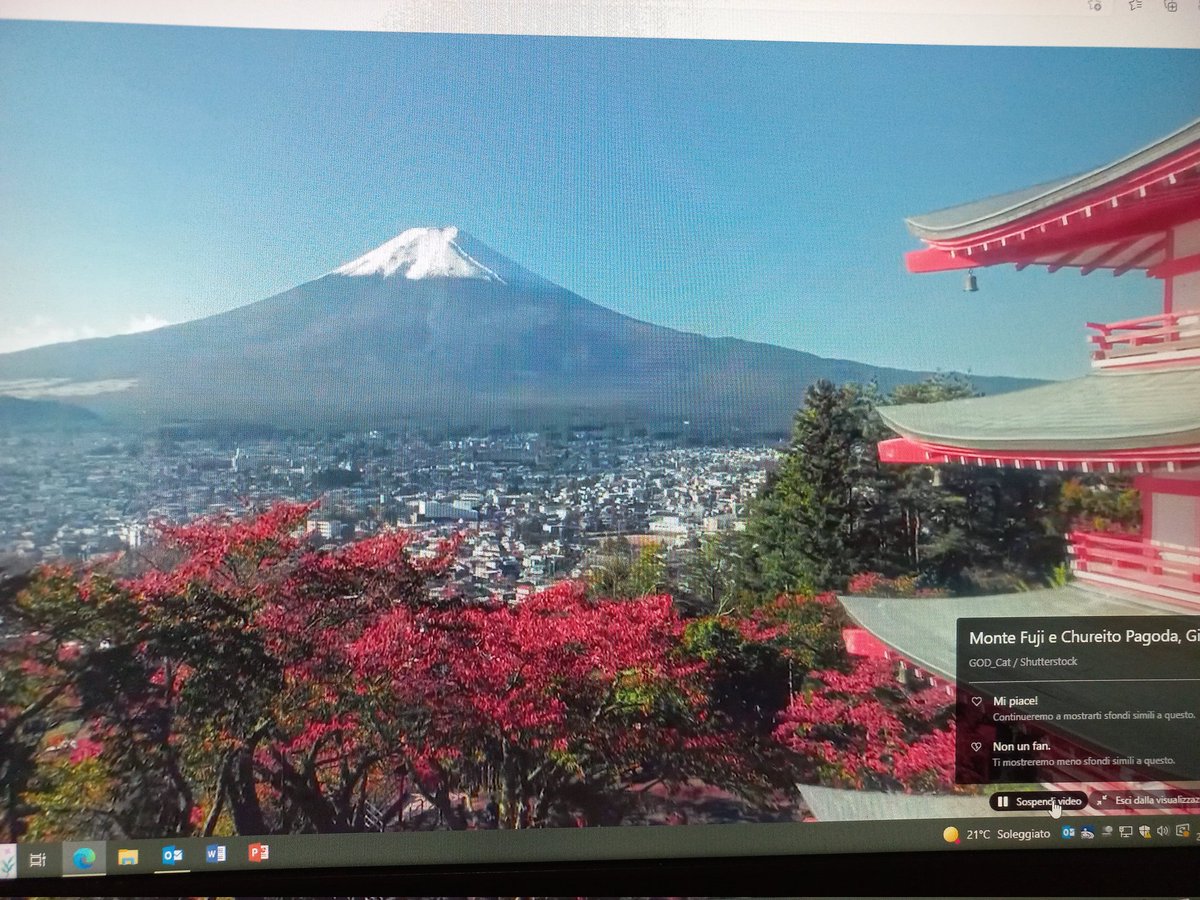Click the network icon in system tray
This screenshot has height=900, width=1200.
[x=1126, y=832]
